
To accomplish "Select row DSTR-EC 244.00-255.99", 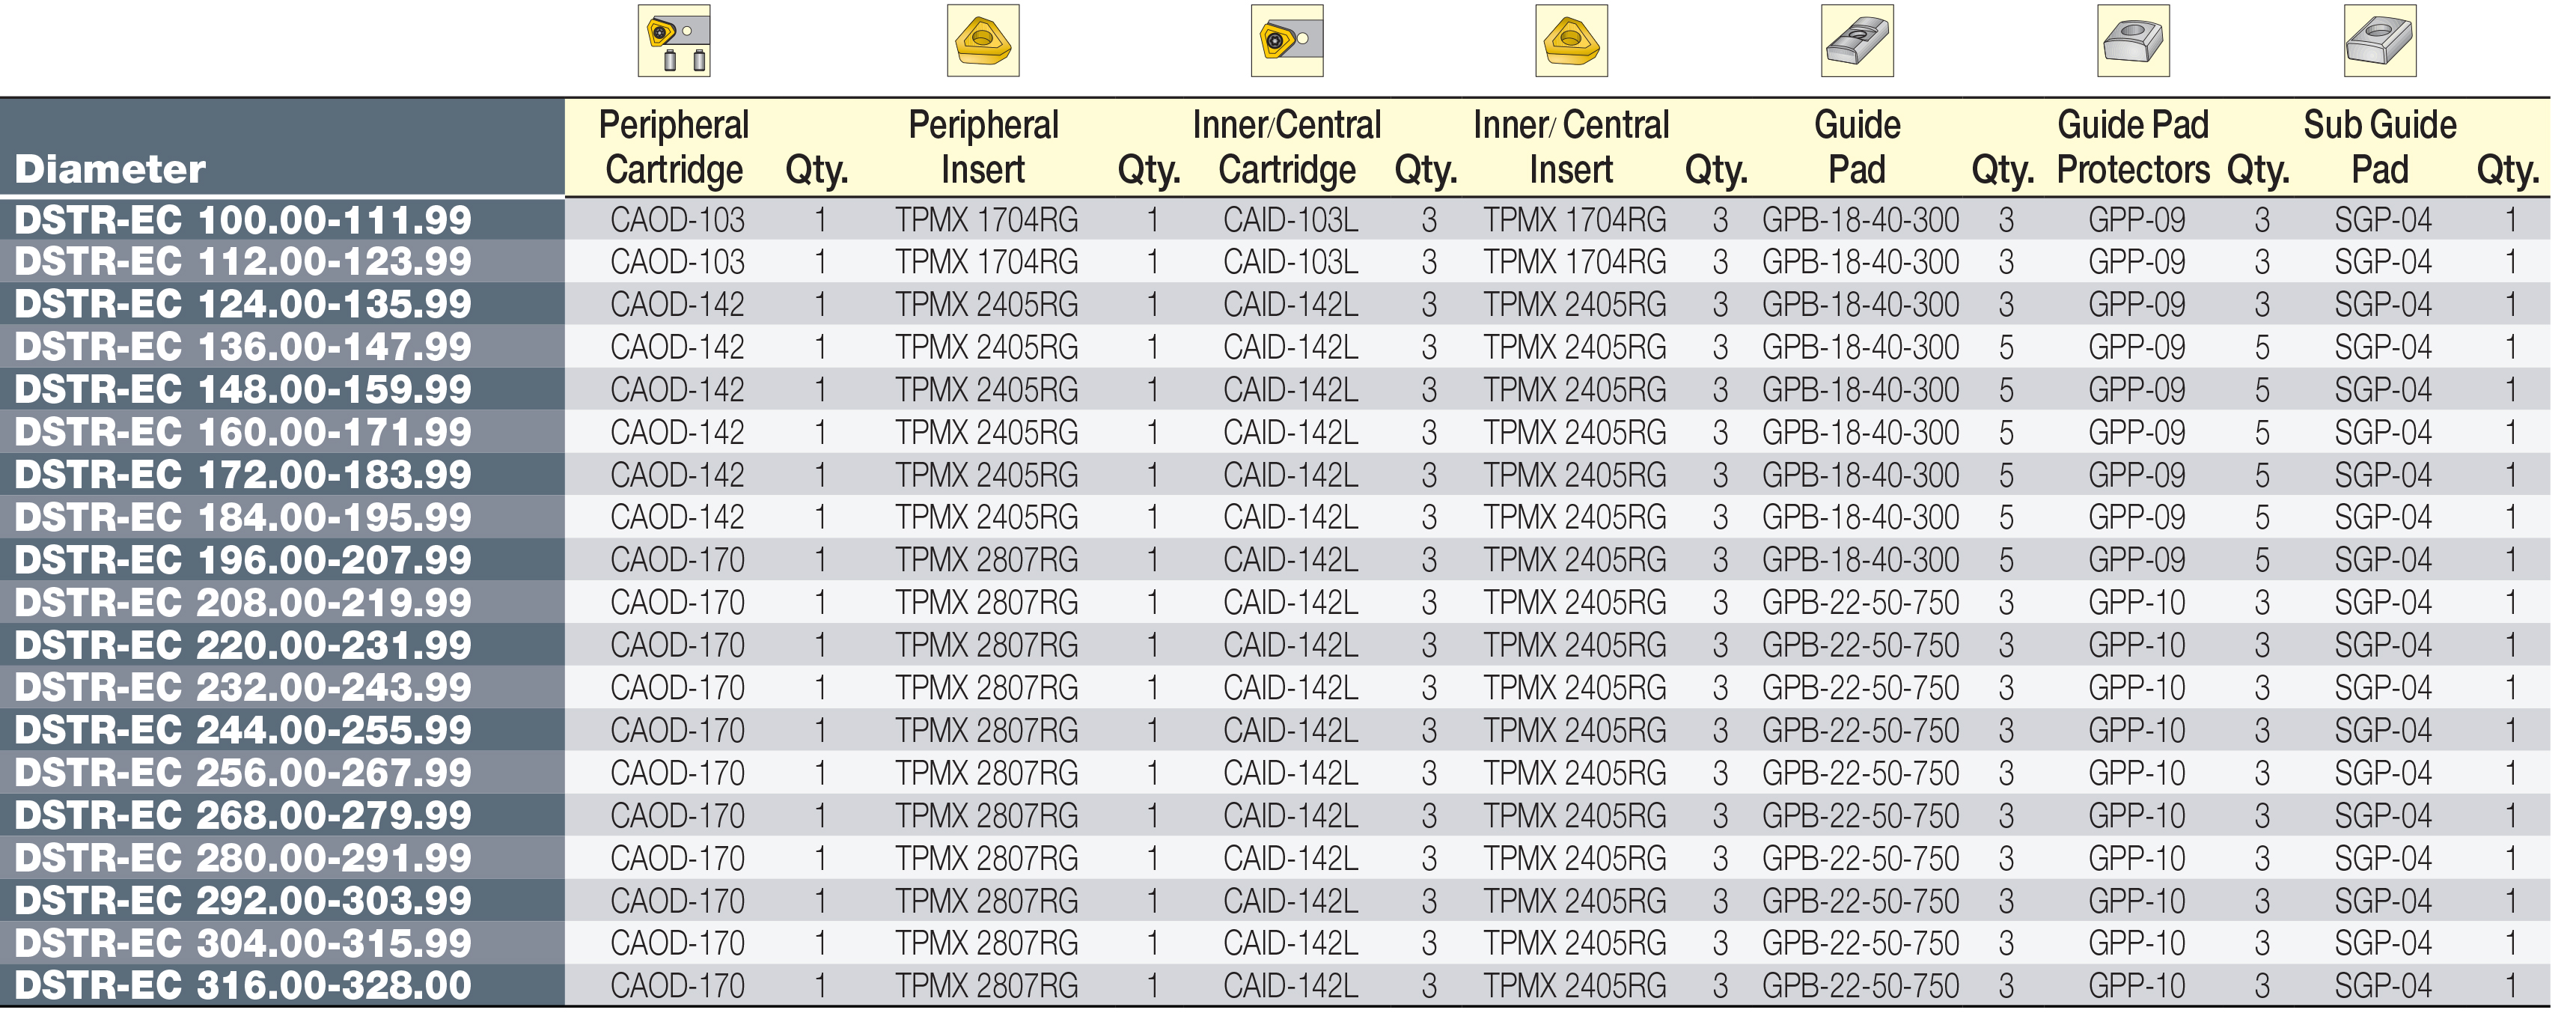I will click(x=1275, y=730).
